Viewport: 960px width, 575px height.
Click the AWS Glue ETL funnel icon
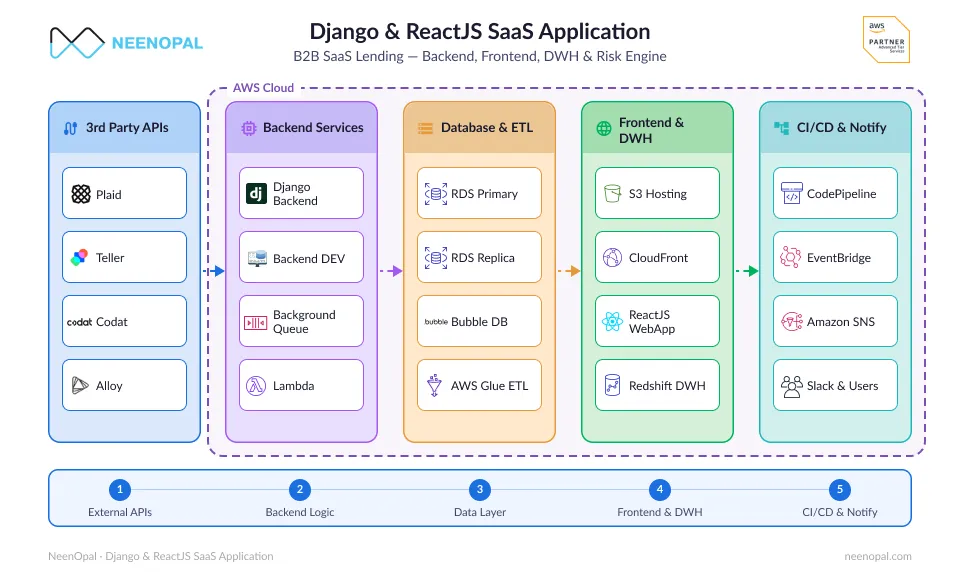click(434, 385)
